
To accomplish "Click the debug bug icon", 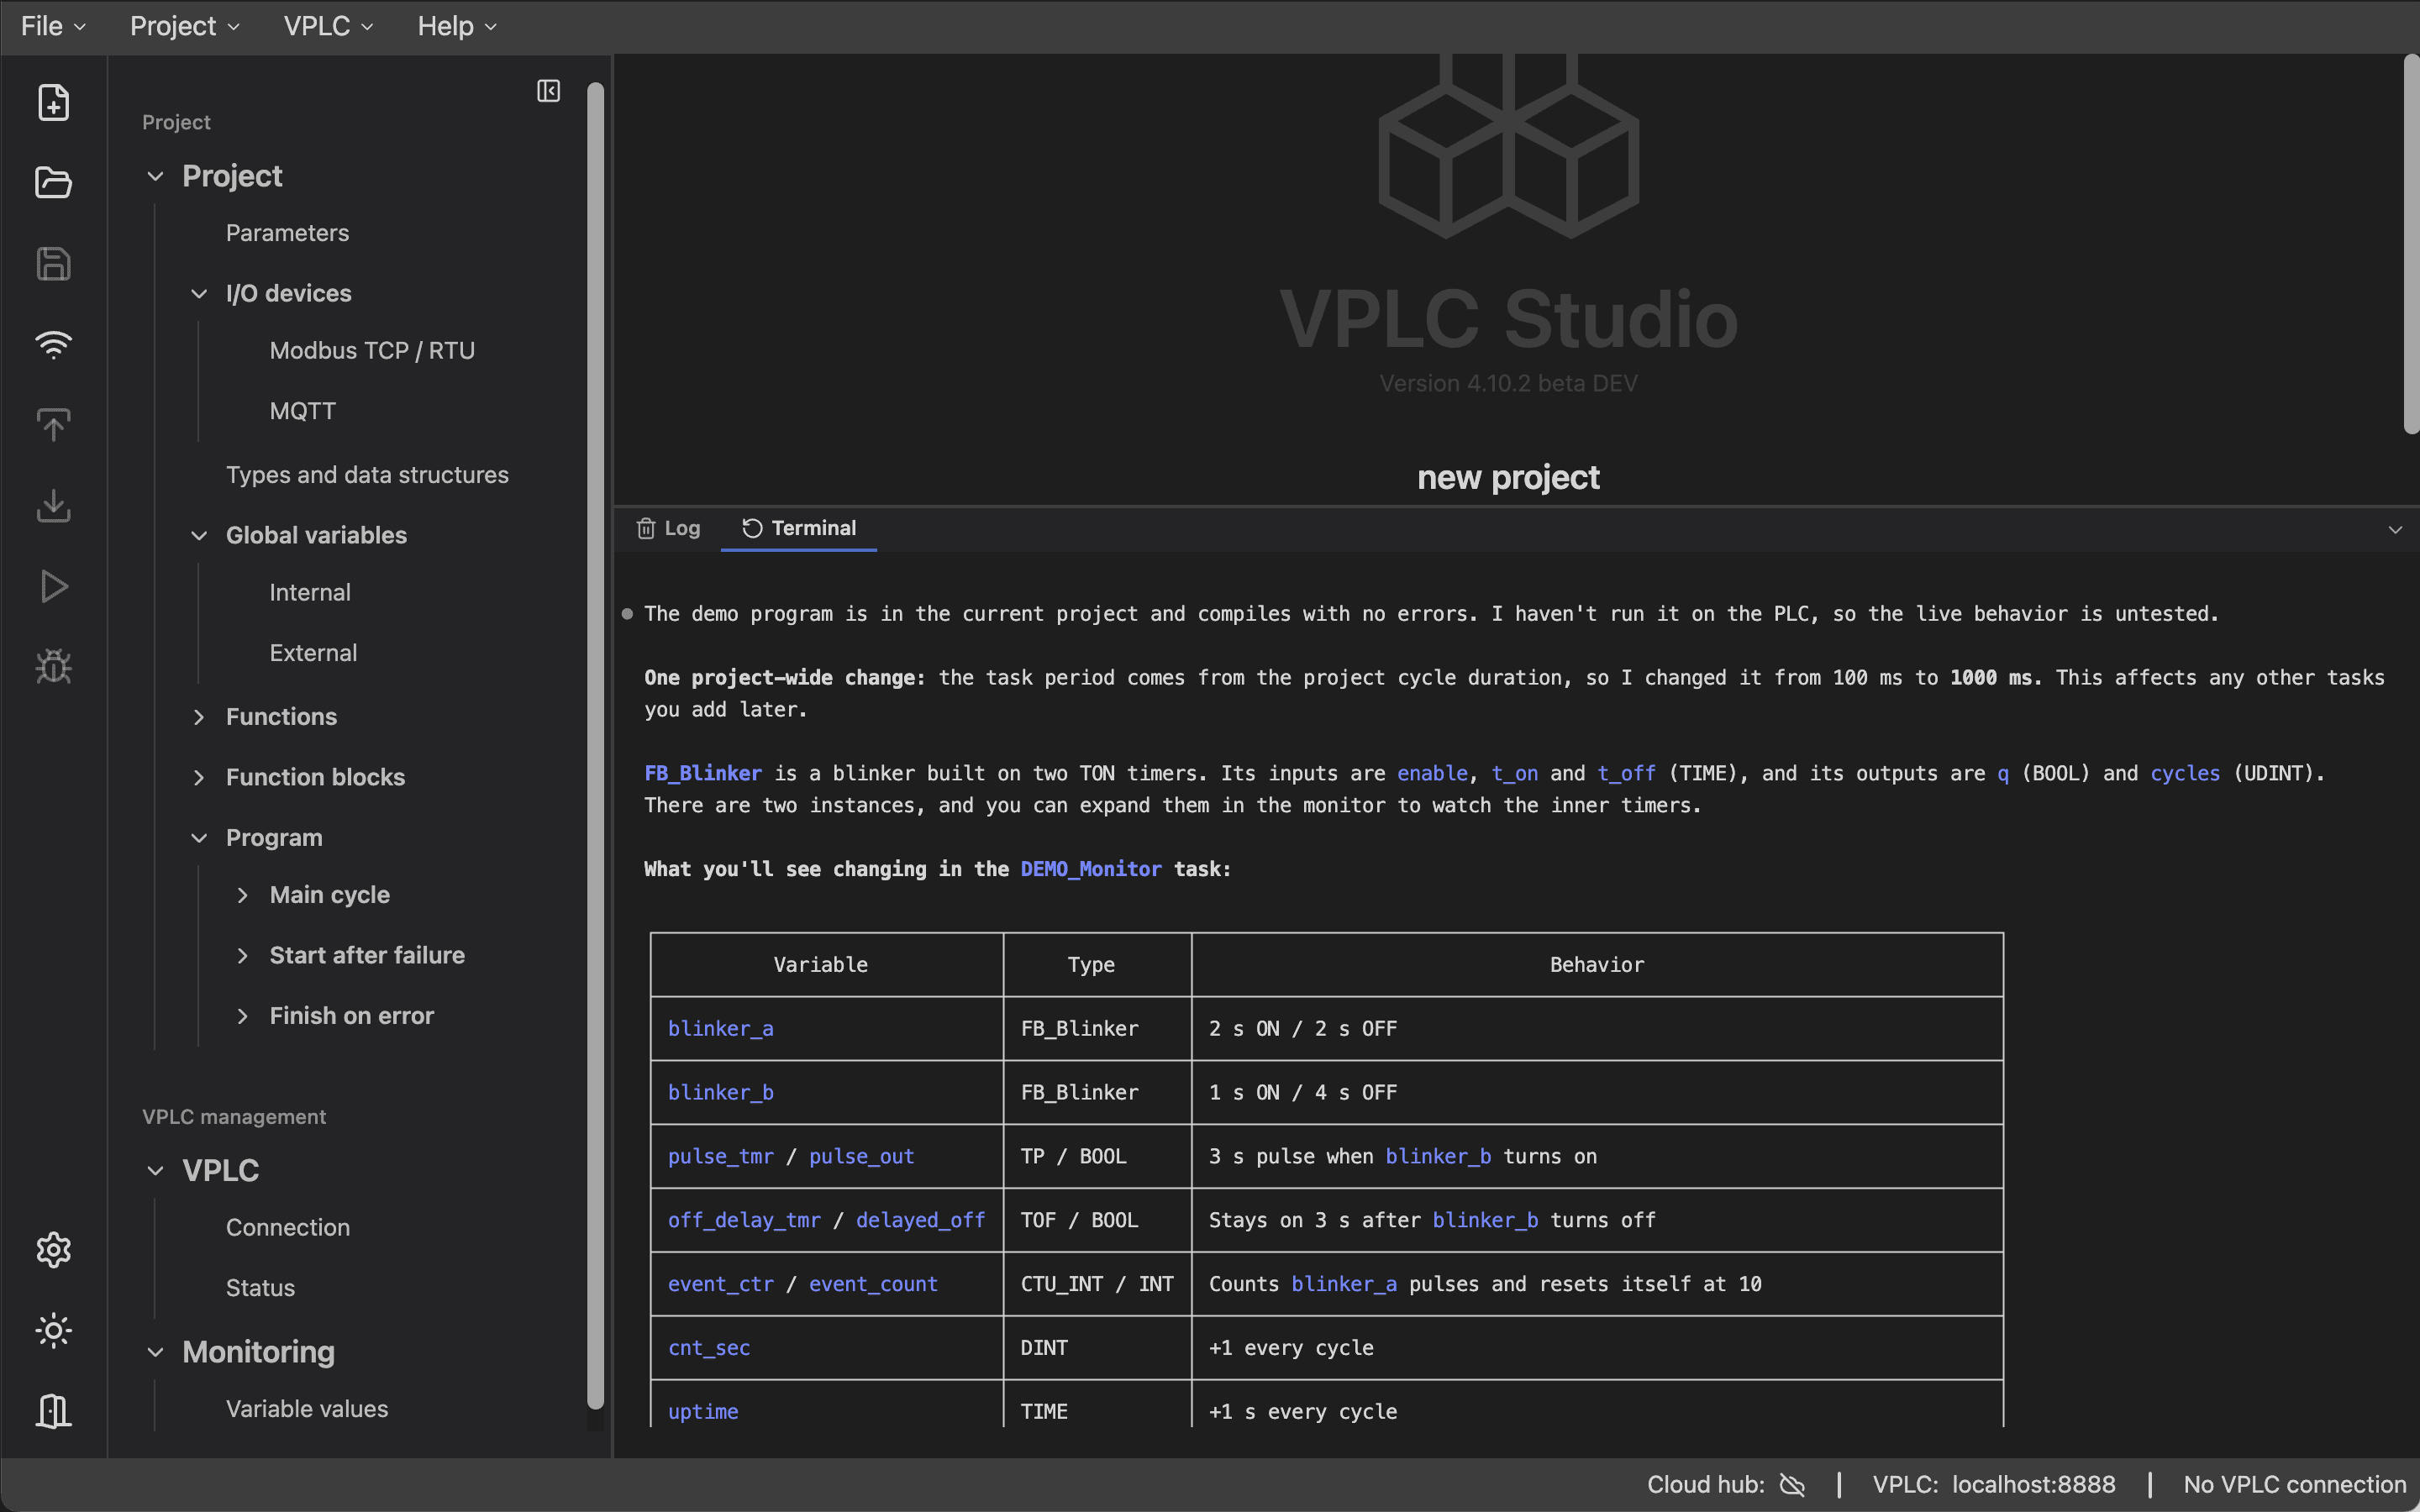I will click(x=53, y=667).
